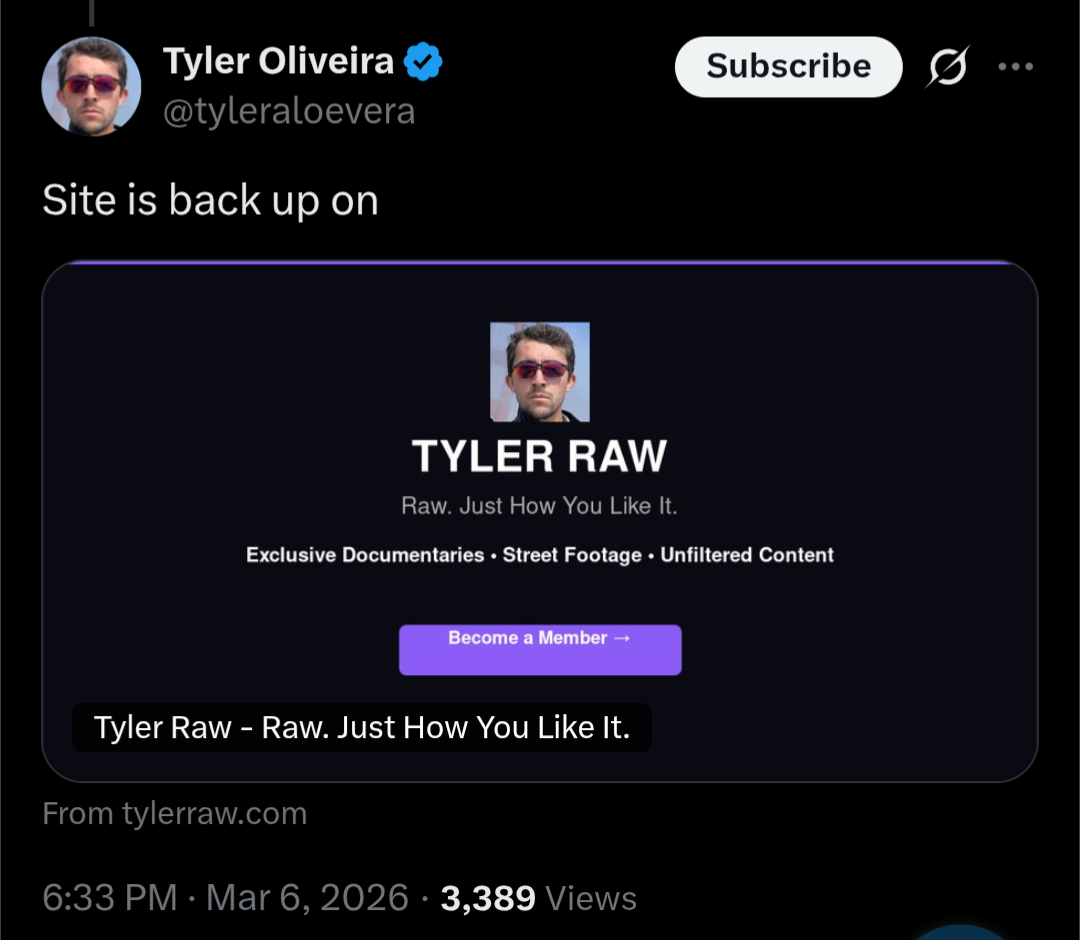
Task: Click the 6:33 PM timestamp
Action: [110, 897]
